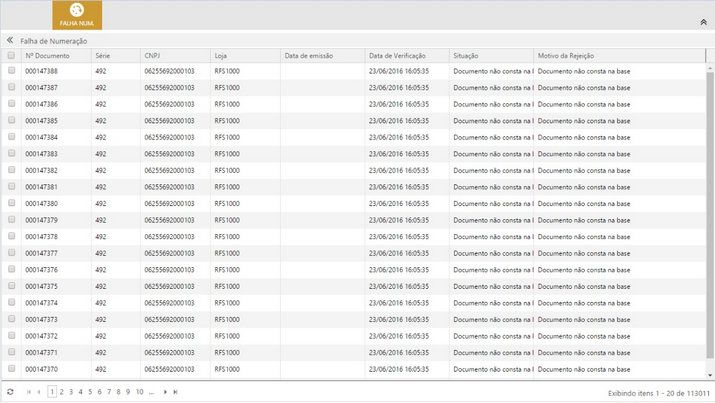Go to next page arrow
715x403 pixels.
(x=165, y=392)
